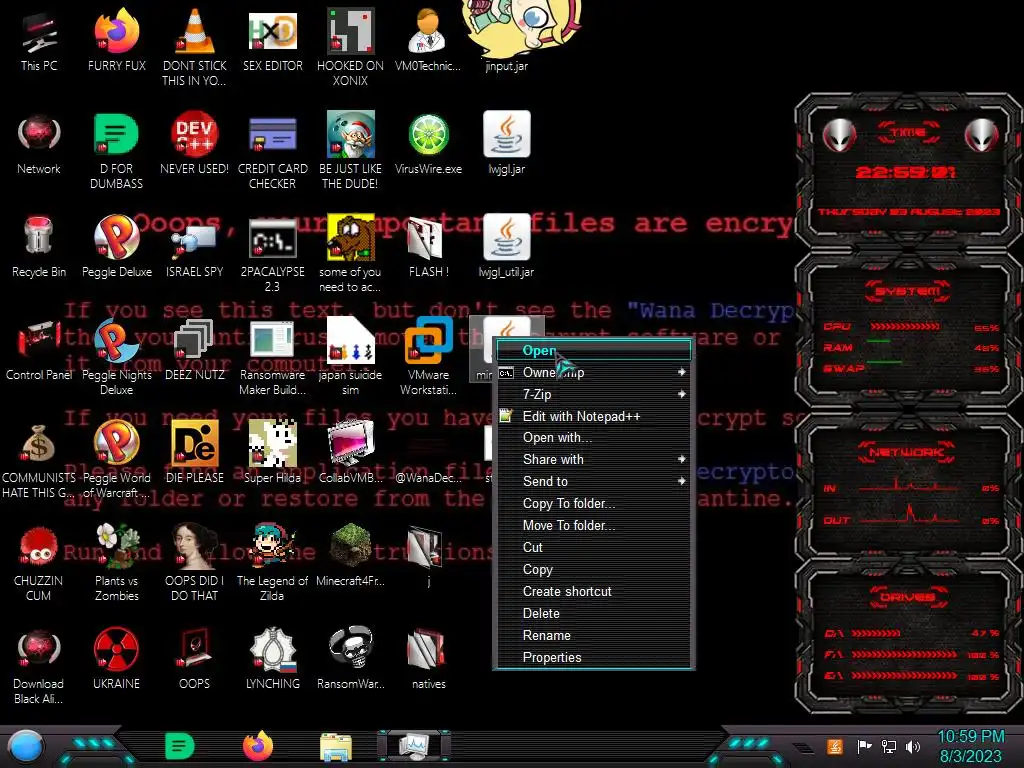Screen dimensions: 1024x768
Task: Click the volume speaker tray icon
Action: (913, 746)
